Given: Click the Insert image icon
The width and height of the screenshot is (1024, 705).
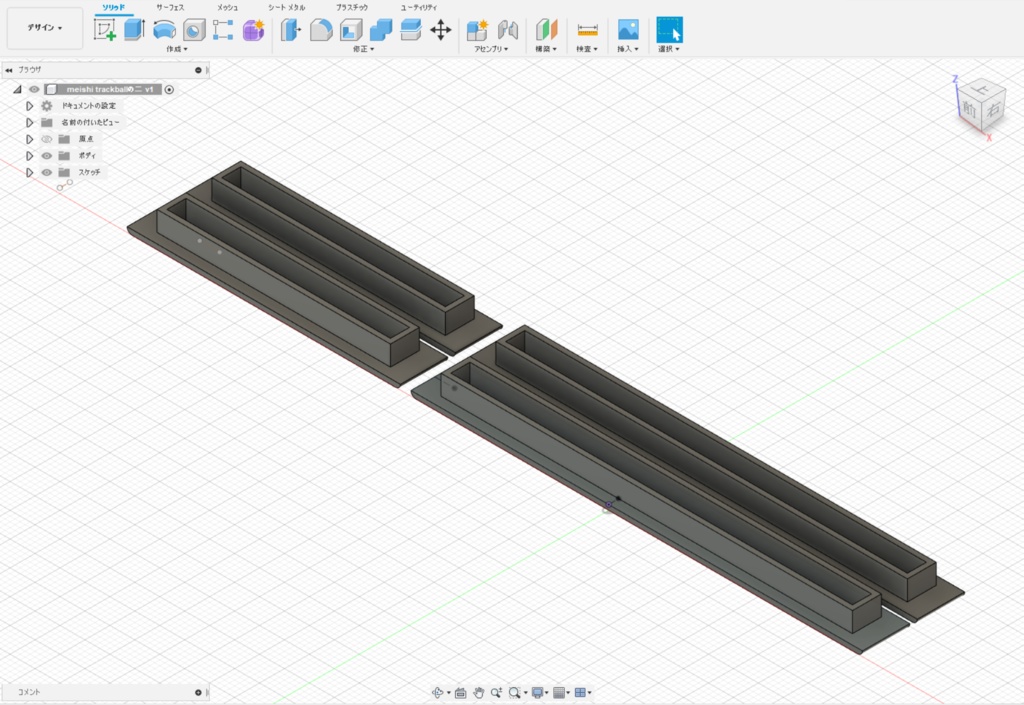Looking at the screenshot, I should pyautogui.click(x=628, y=29).
